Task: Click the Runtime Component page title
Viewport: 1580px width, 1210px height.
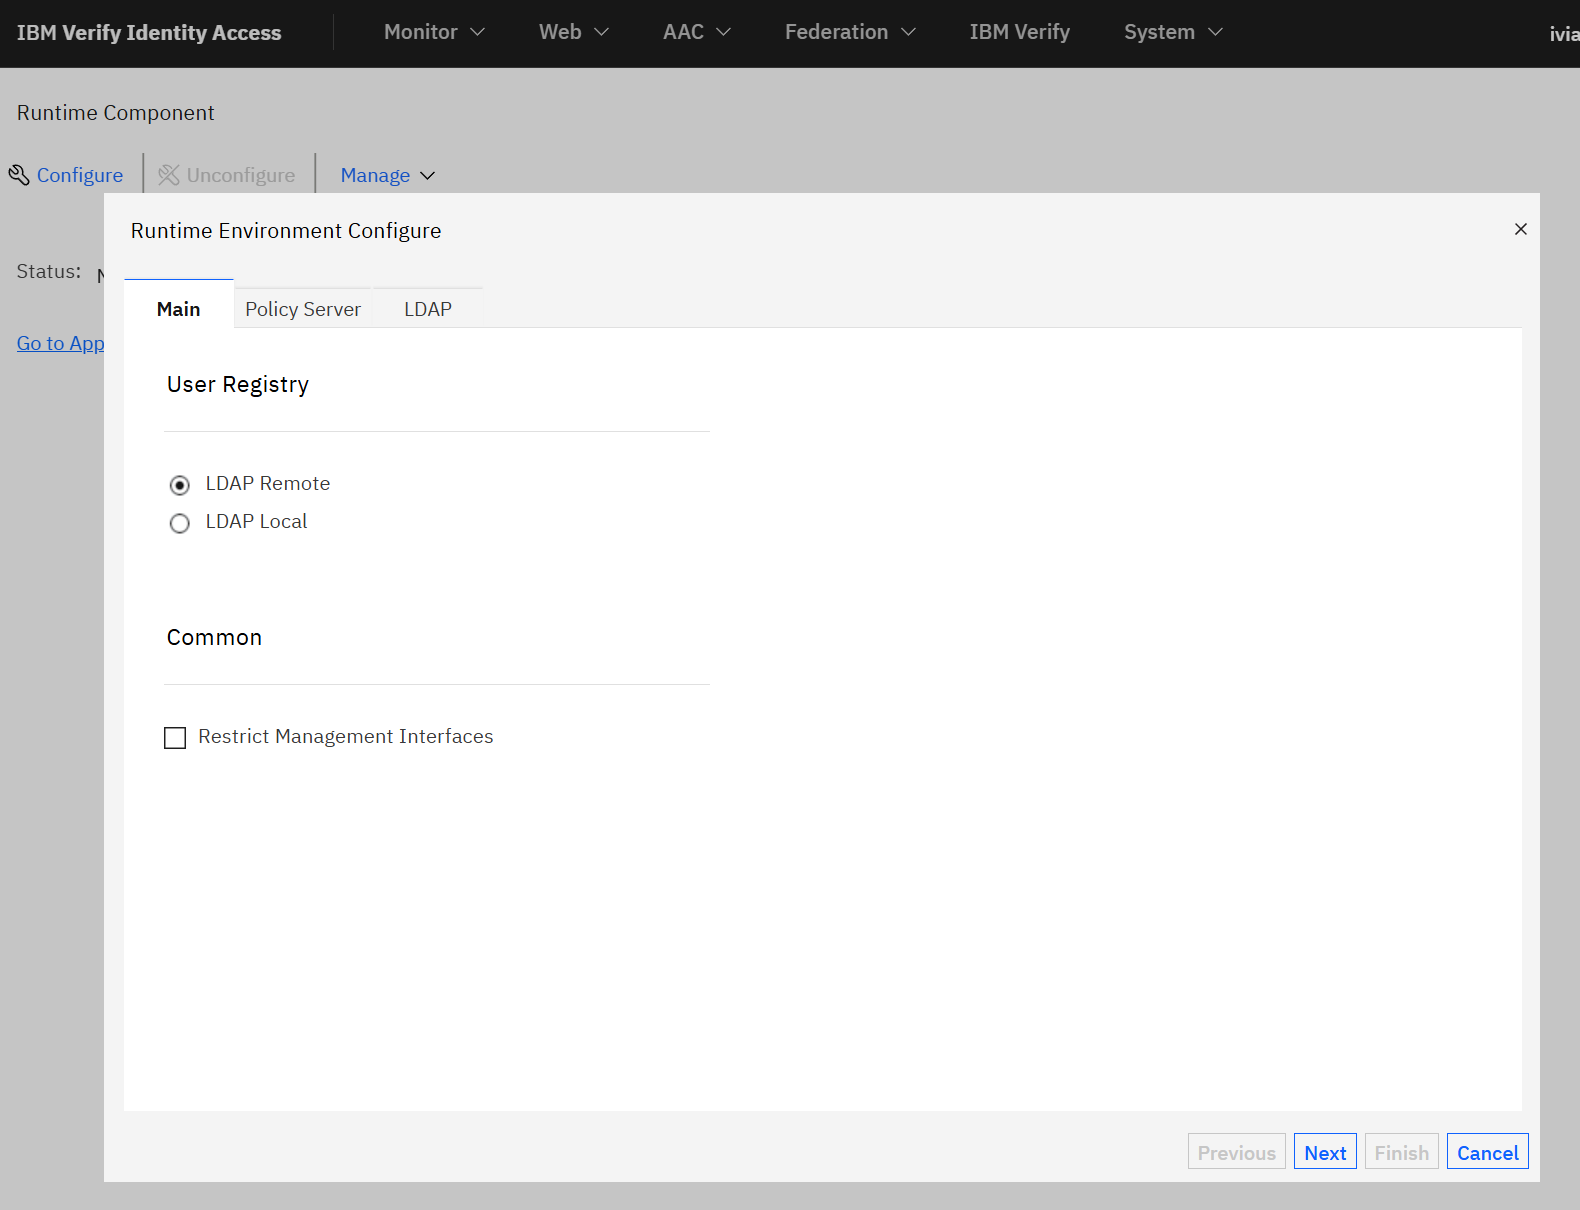Action: (115, 113)
